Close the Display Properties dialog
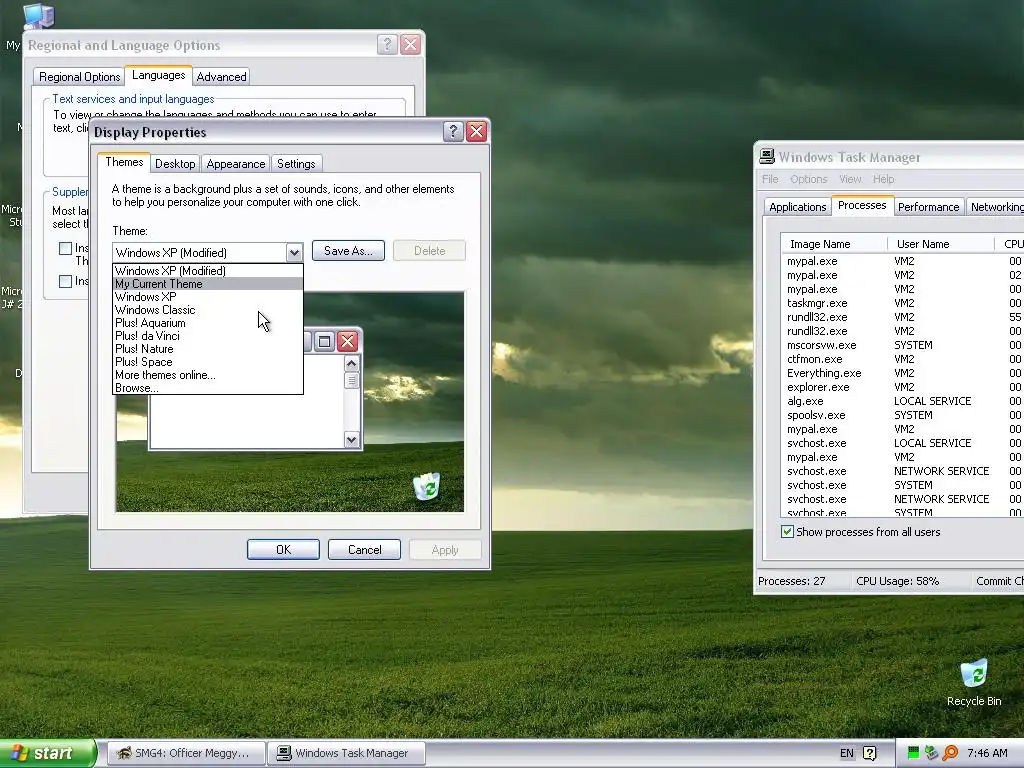The height and width of the screenshot is (768, 1024). tap(477, 131)
